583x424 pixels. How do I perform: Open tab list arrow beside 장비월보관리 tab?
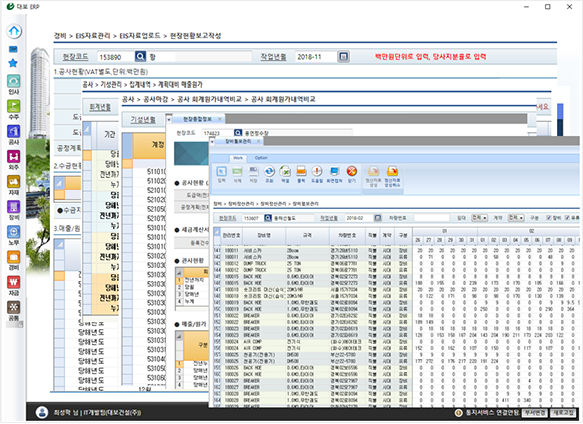pyautogui.click(x=212, y=142)
